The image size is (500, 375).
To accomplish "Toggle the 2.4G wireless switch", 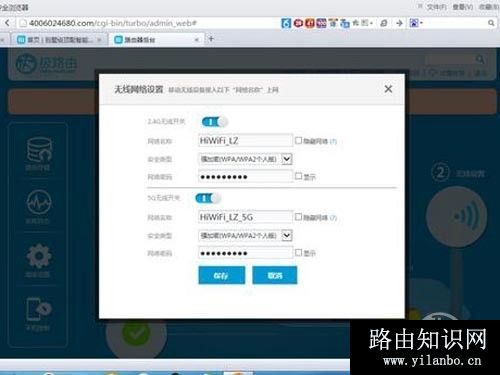I will pyautogui.click(x=214, y=122).
